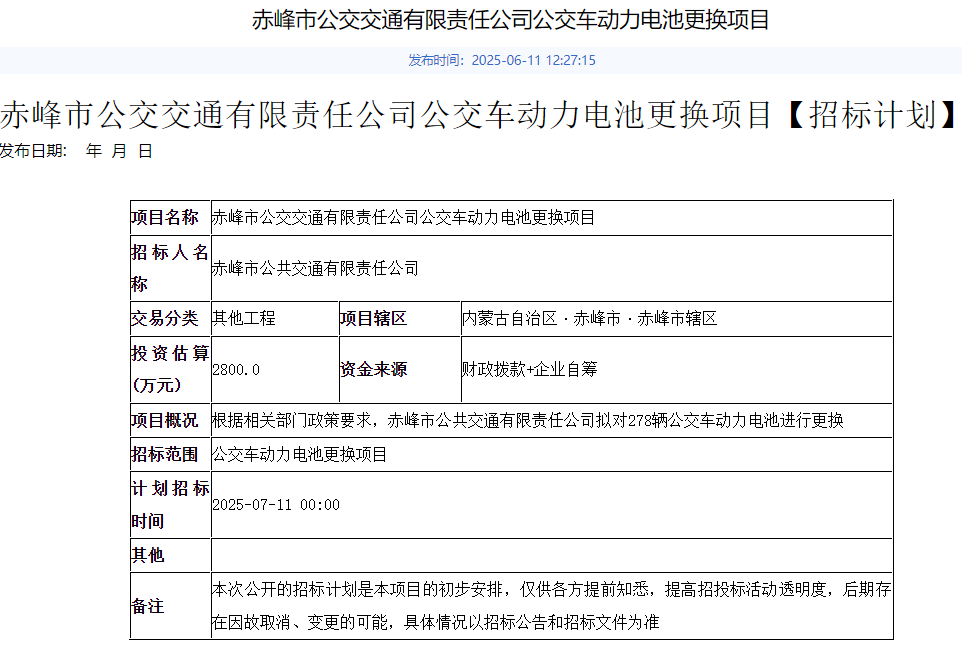962x646 pixels.
Task: Click the project name value in the table
Action: click(403, 218)
